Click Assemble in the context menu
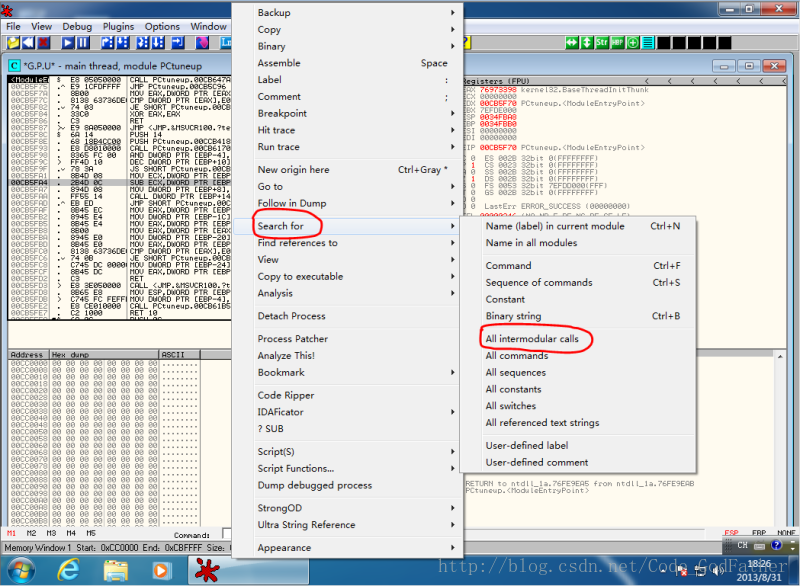800x586 pixels. (279, 63)
